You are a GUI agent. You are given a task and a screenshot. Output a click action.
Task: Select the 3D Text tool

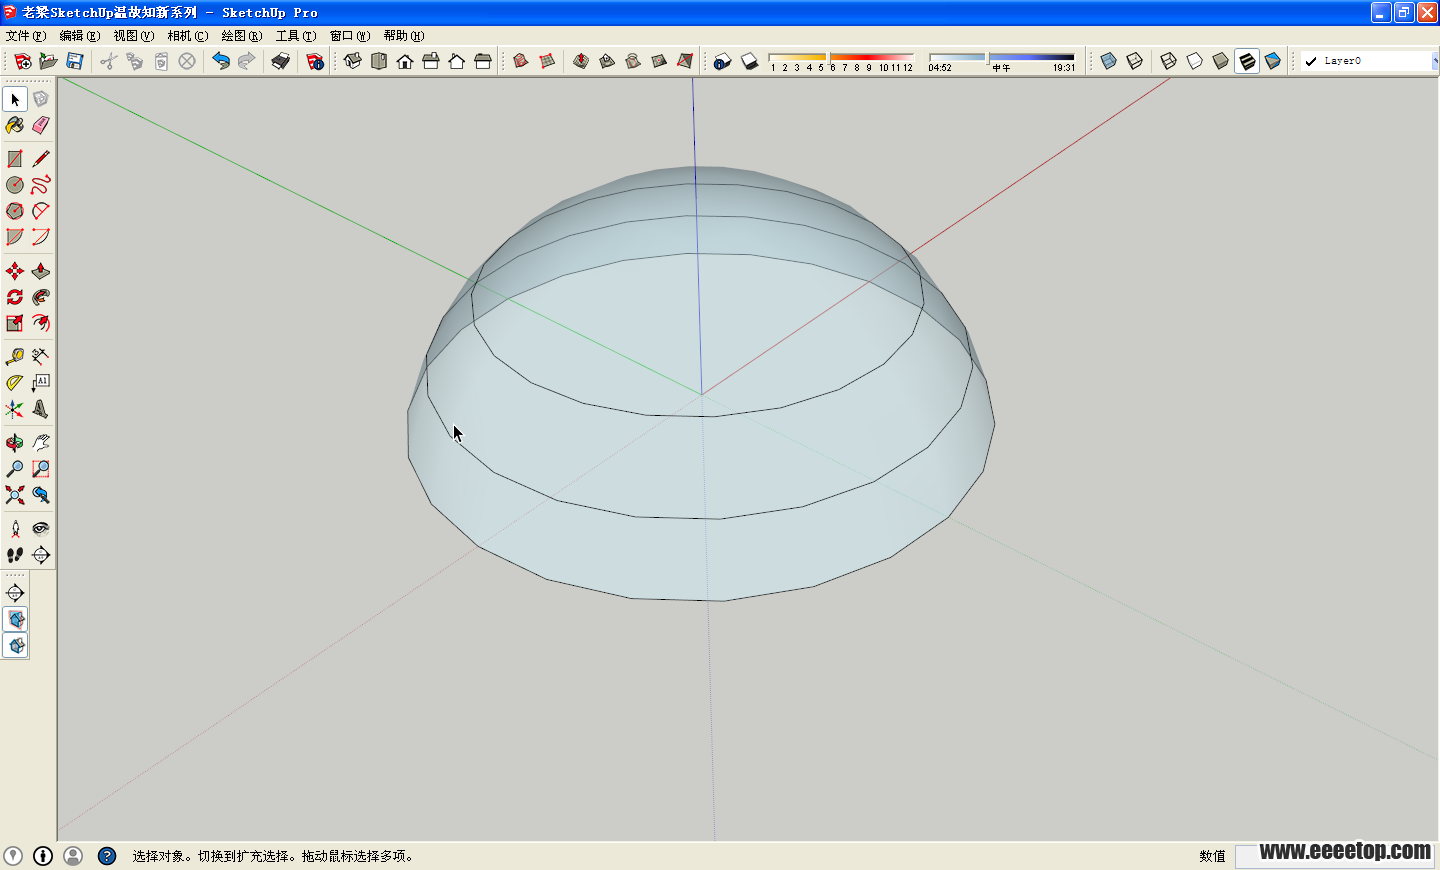(41, 409)
